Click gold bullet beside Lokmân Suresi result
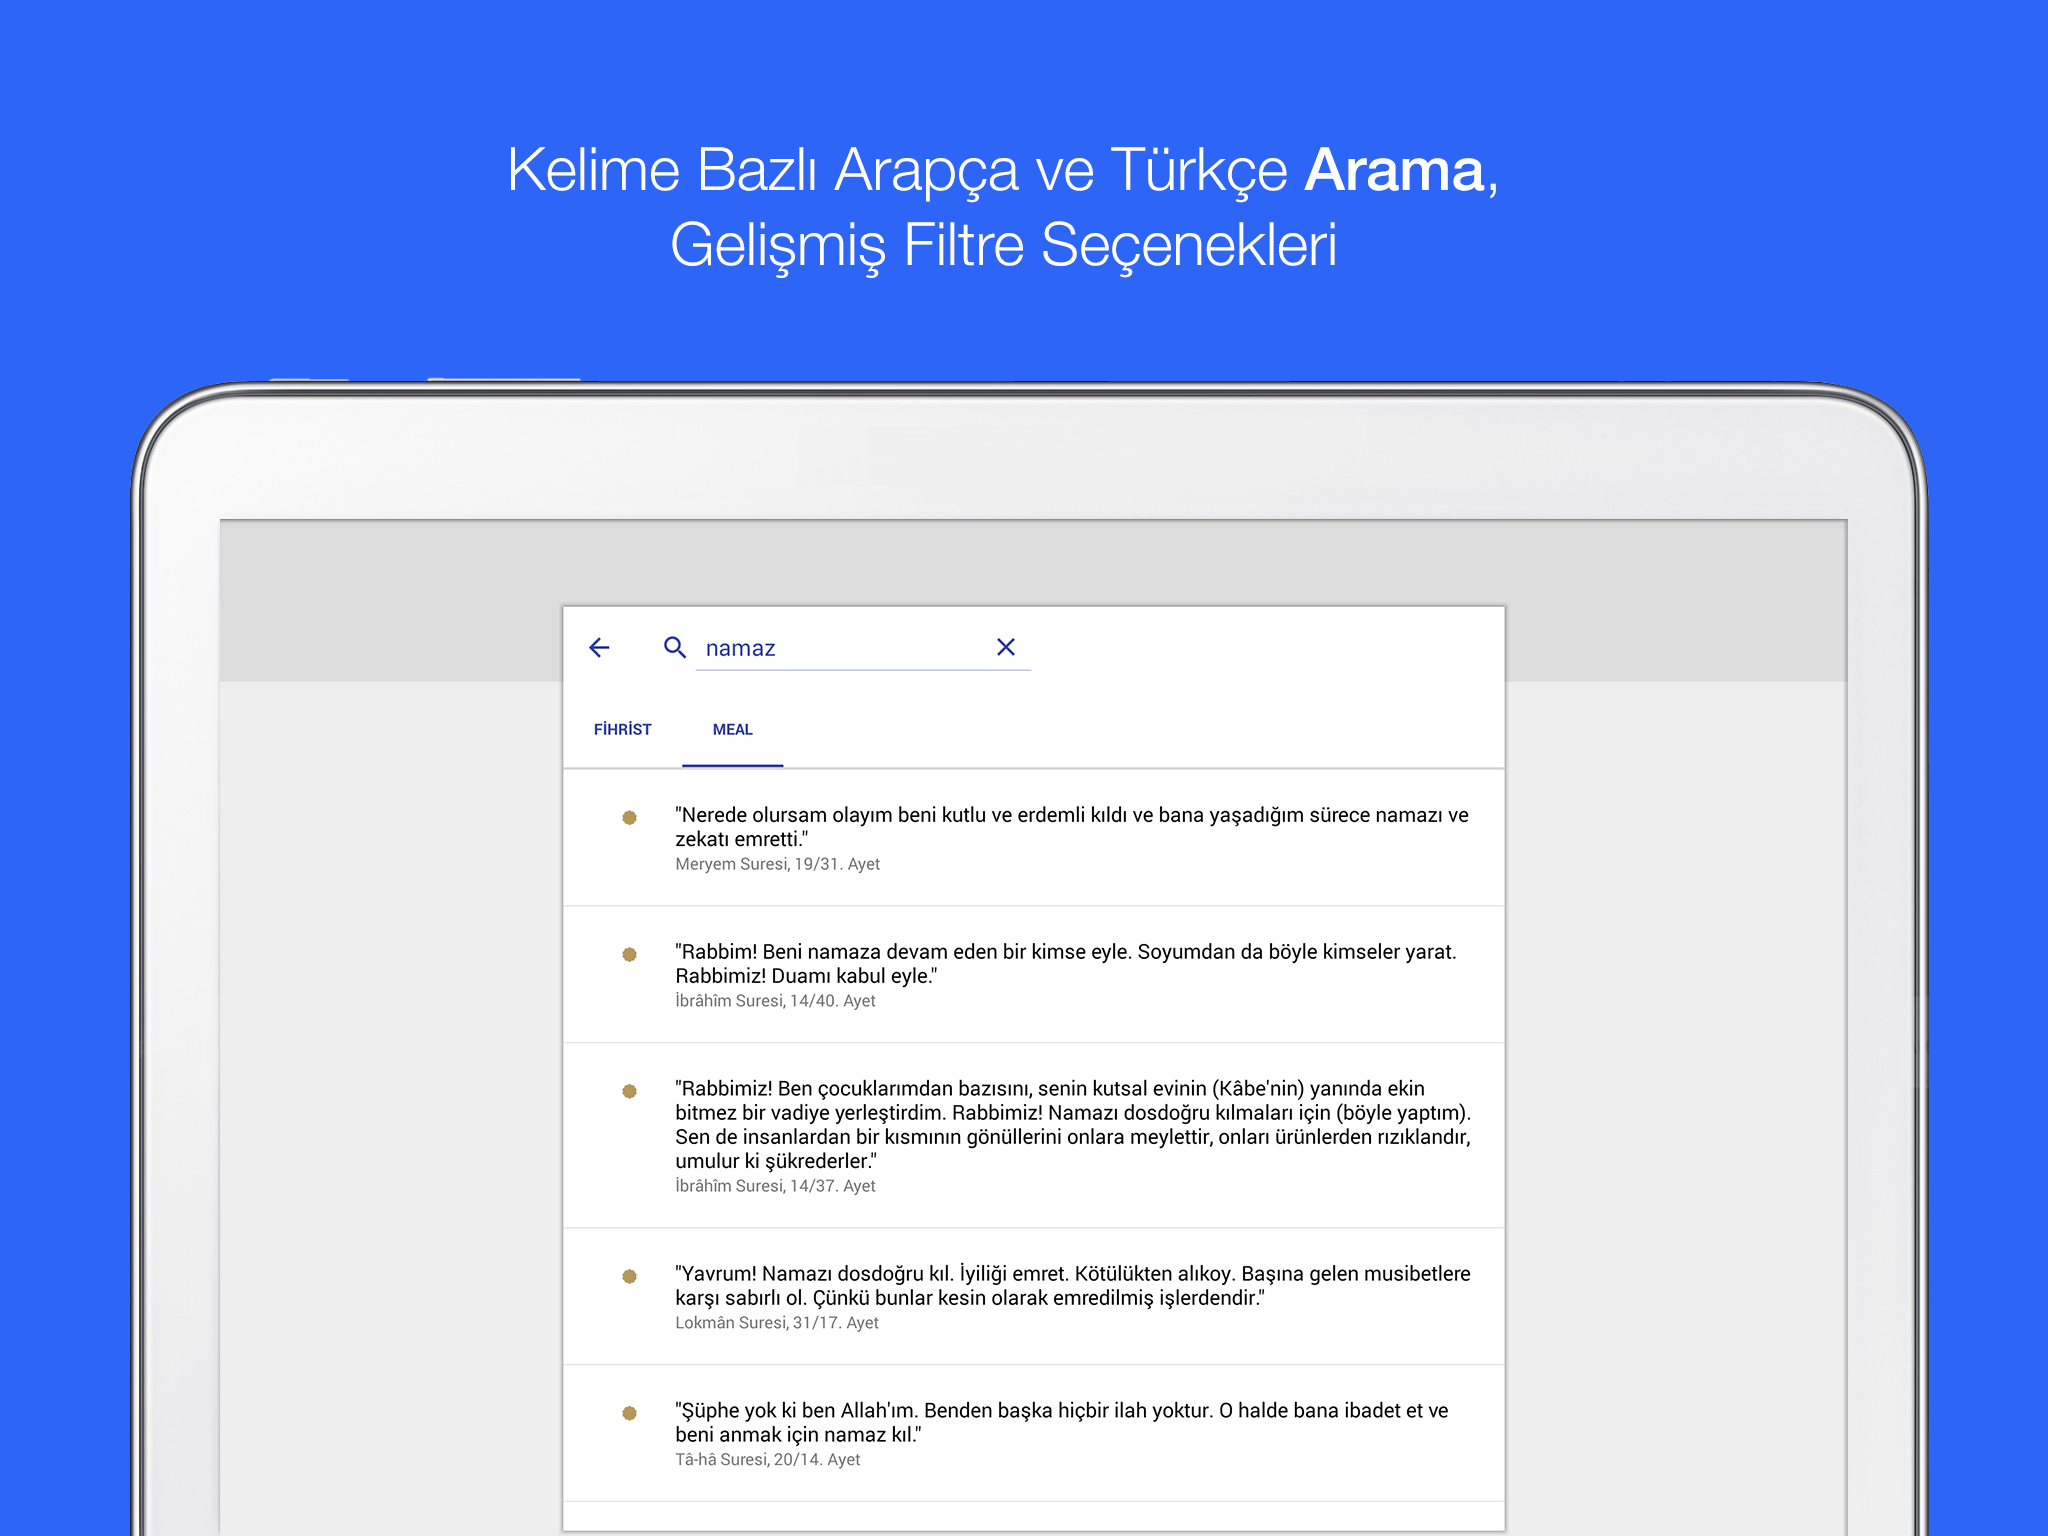Image resolution: width=2048 pixels, height=1536 pixels. point(629,1276)
